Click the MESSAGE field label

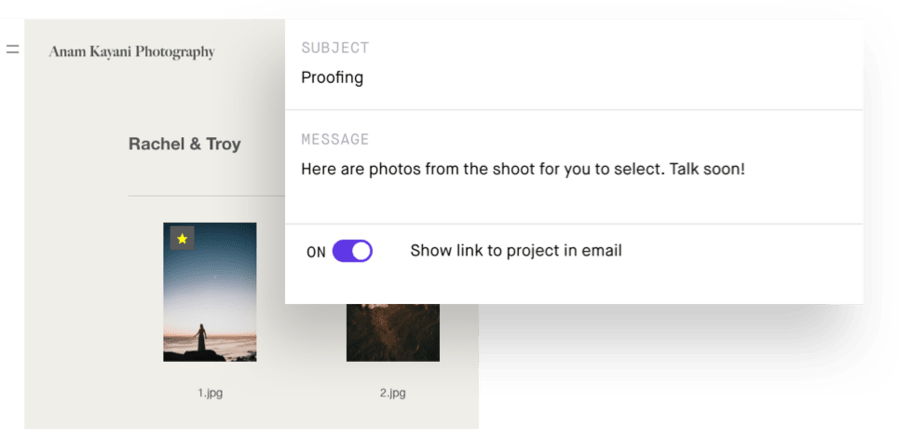pyautogui.click(x=335, y=140)
